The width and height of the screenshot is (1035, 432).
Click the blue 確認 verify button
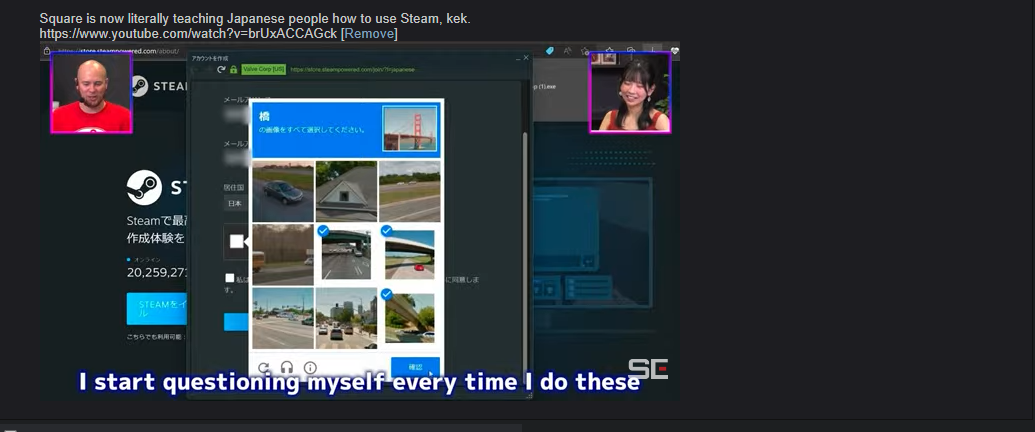(415, 367)
